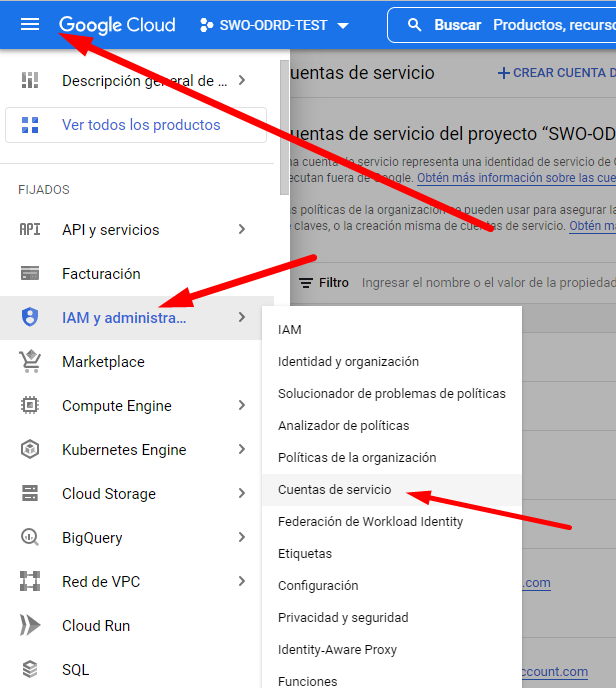Click the Cloud Run icon
Image resolution: width=616 pixels, height=688 pixels.
coord(30,626)
